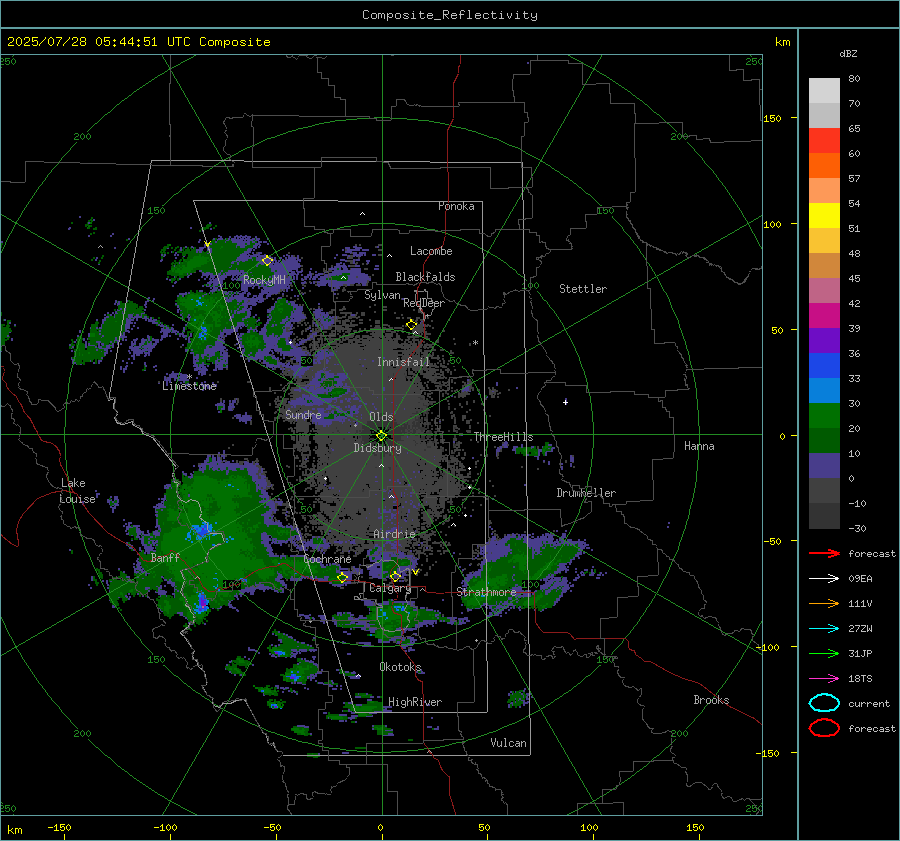
Task: Click yellow diamond marker above Calgary label
Action: pos(395,576)
